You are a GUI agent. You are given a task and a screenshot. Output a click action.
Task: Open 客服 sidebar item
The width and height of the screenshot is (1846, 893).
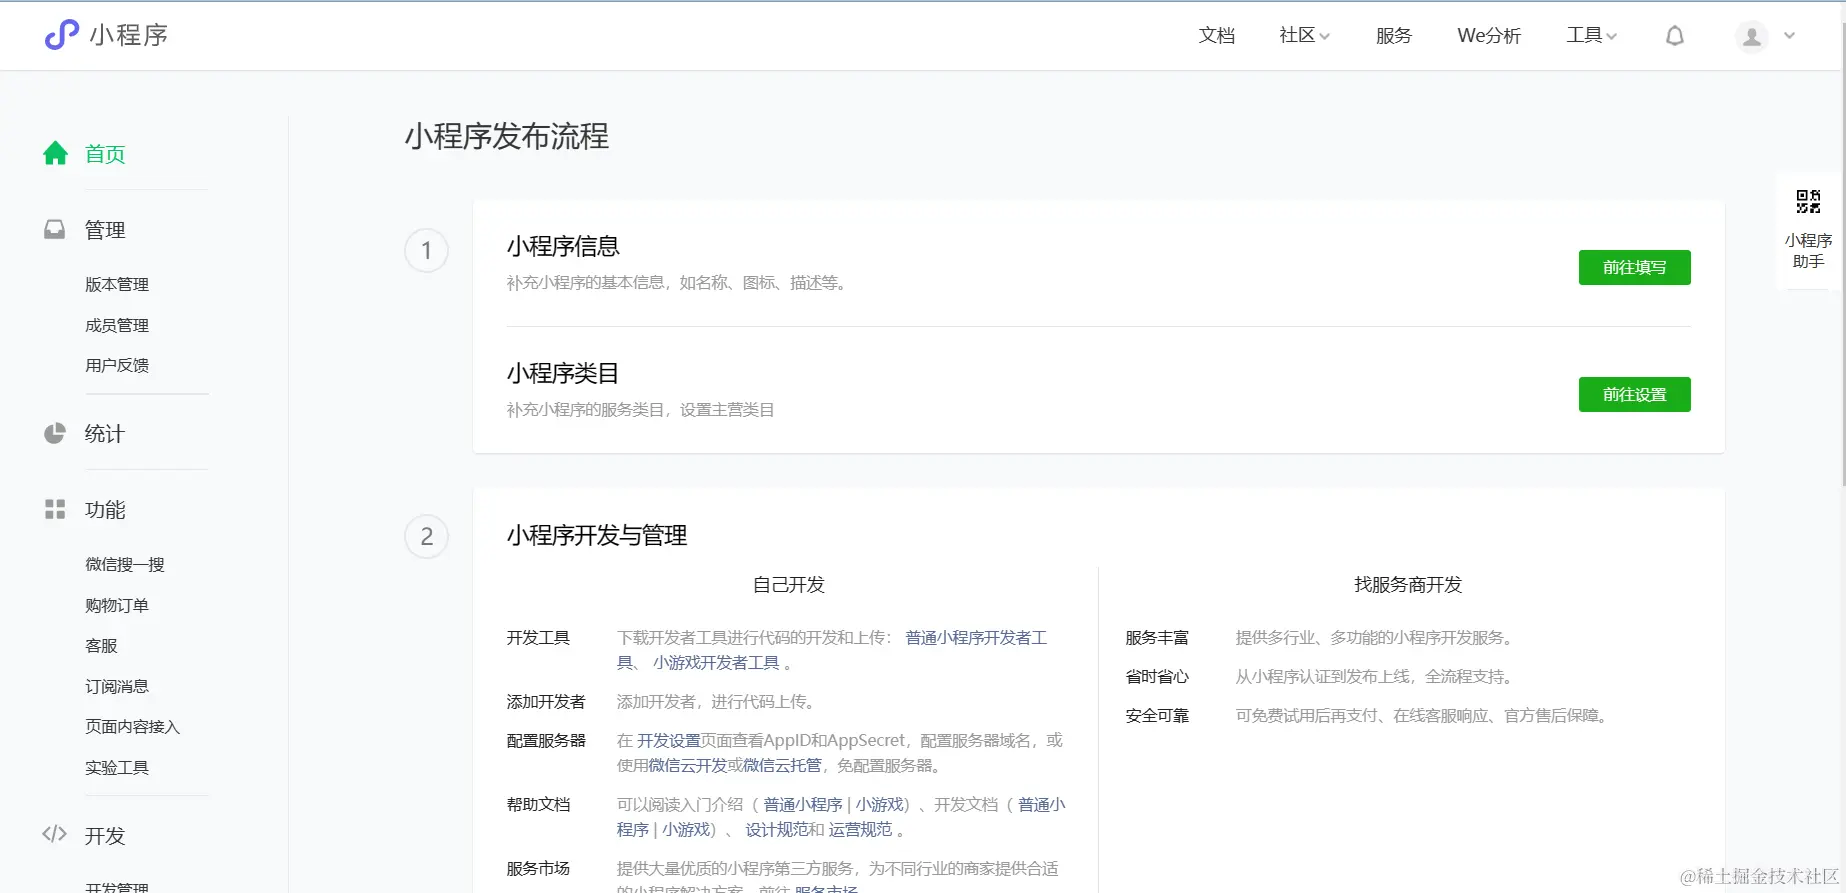coord(101,646)
